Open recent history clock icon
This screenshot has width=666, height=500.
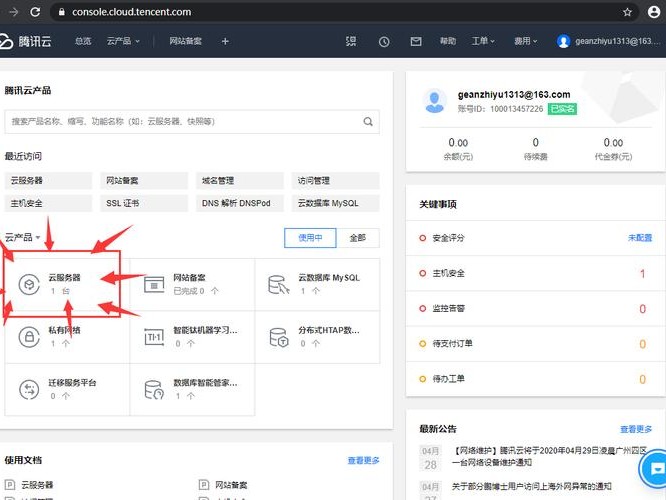pyautogui.click(x=384, y=42)
